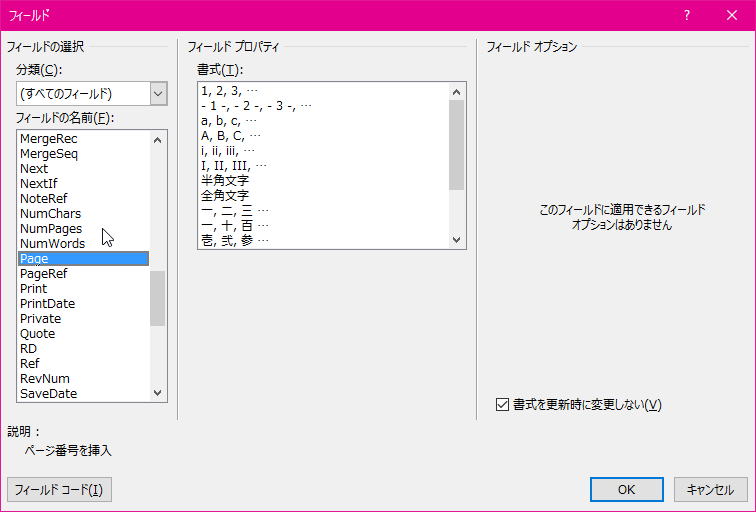Select the highlighted Page field
This screenshot has width=756, height=512.
(83, 258)
